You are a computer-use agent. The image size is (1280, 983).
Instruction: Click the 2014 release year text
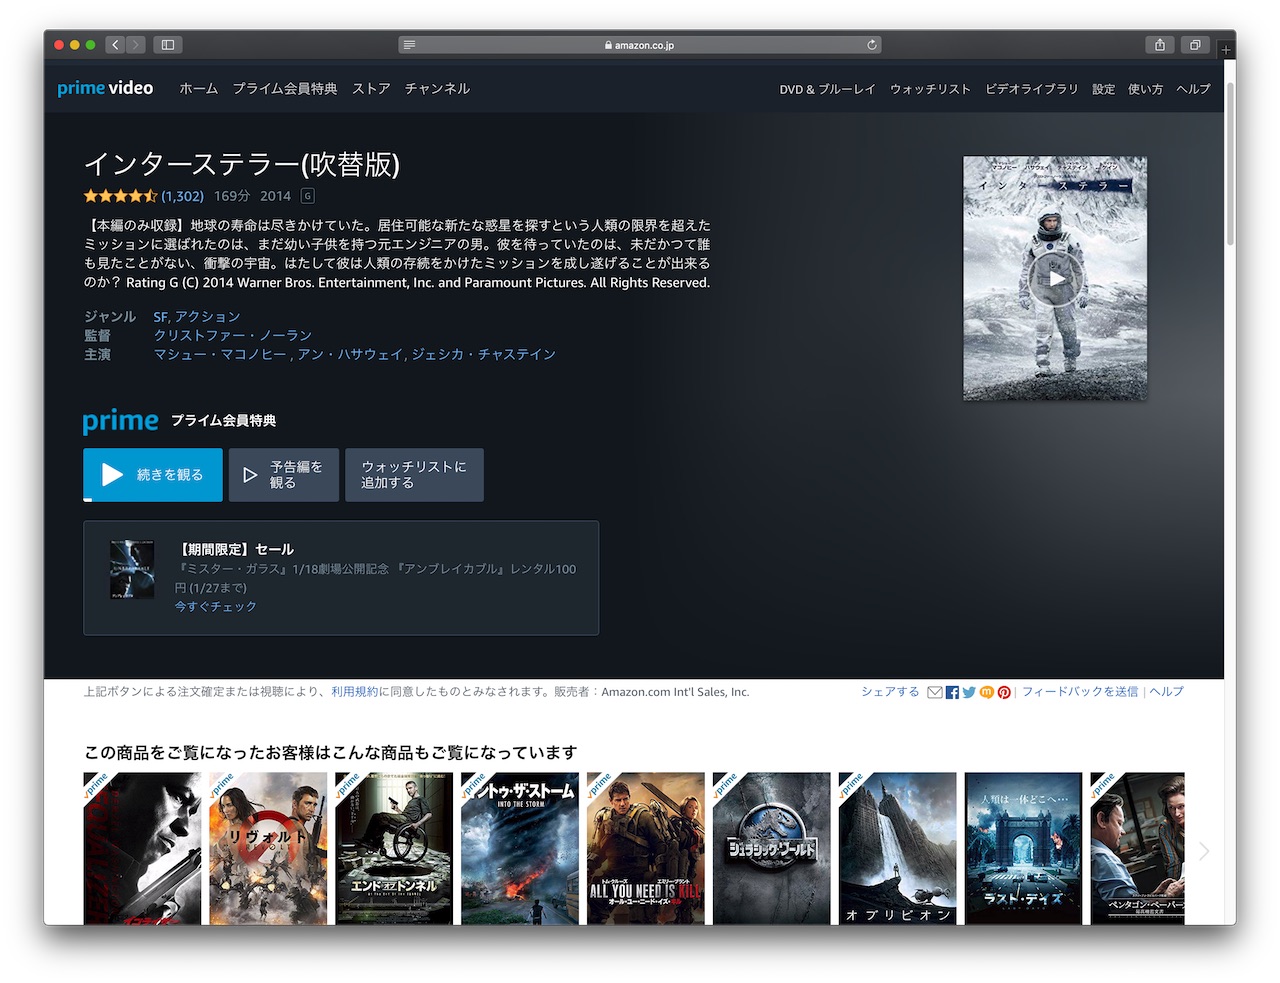(276, 196)
